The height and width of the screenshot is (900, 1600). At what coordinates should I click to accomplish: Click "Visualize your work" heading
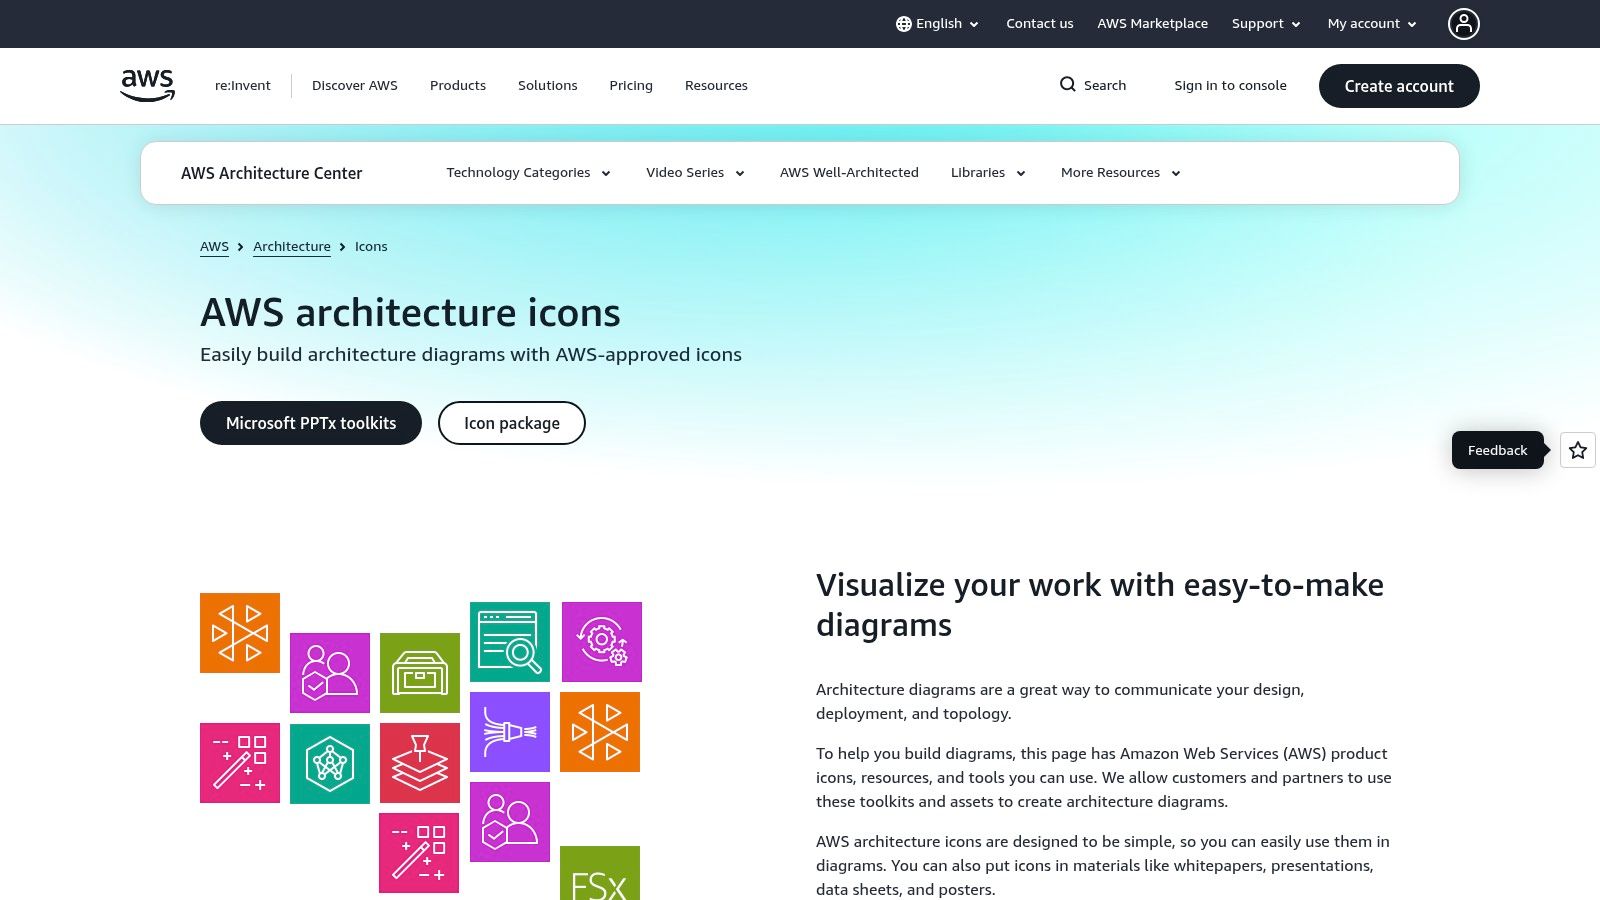(1100, 605)
